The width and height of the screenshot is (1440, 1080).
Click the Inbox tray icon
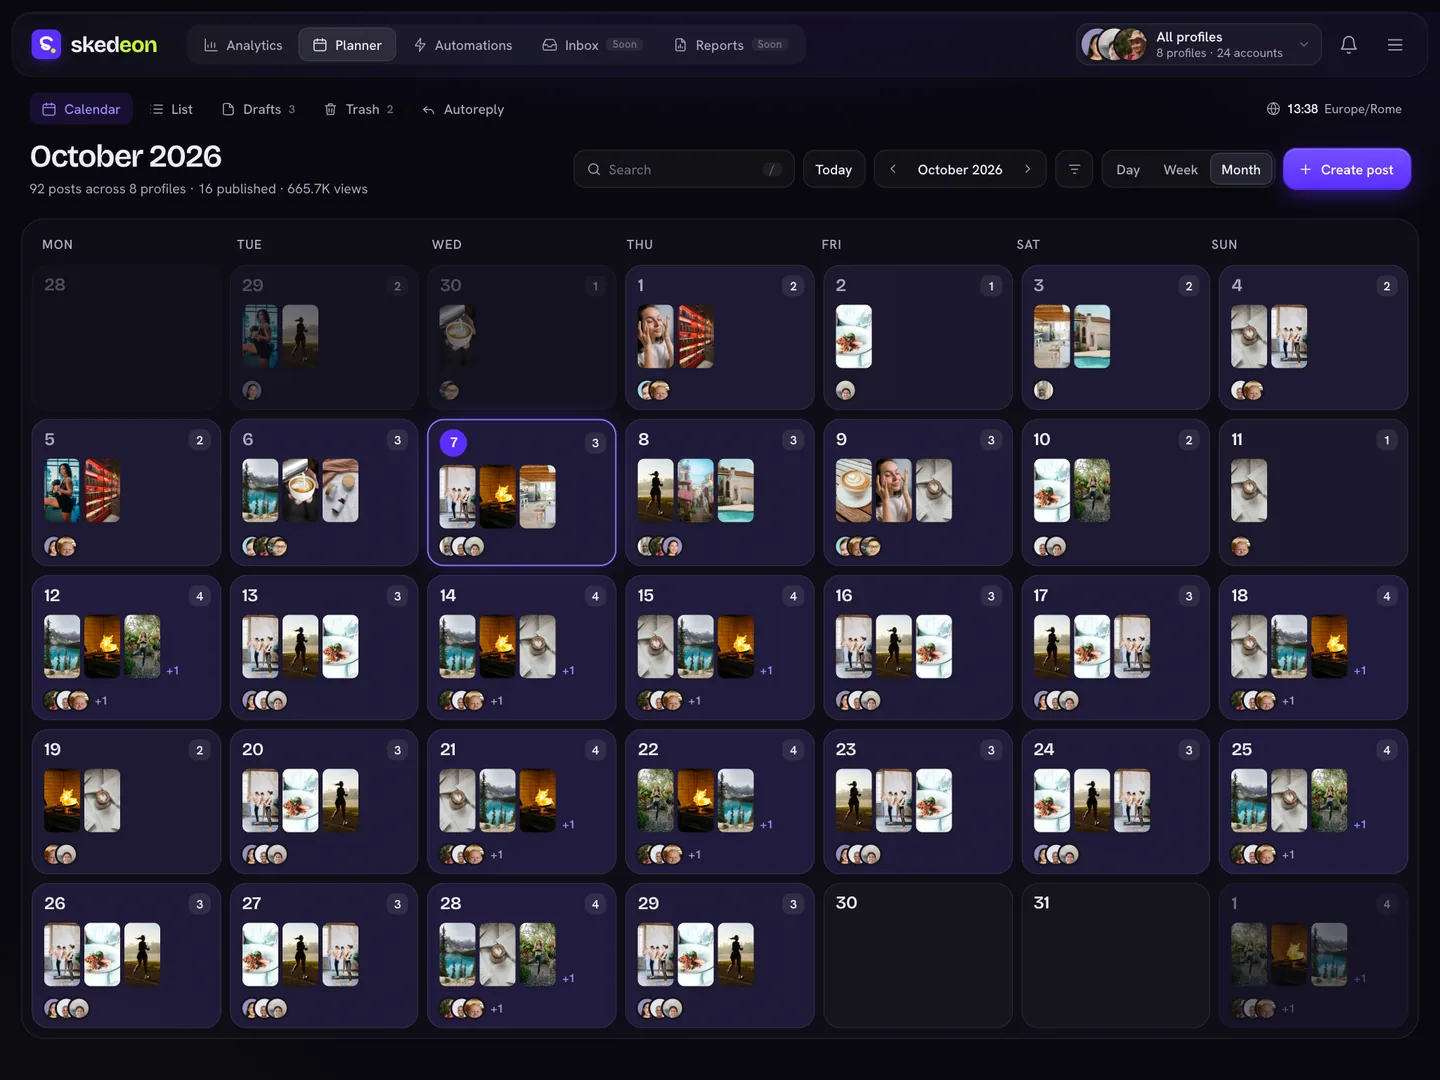pyautogui.click(x=549, y=45)
